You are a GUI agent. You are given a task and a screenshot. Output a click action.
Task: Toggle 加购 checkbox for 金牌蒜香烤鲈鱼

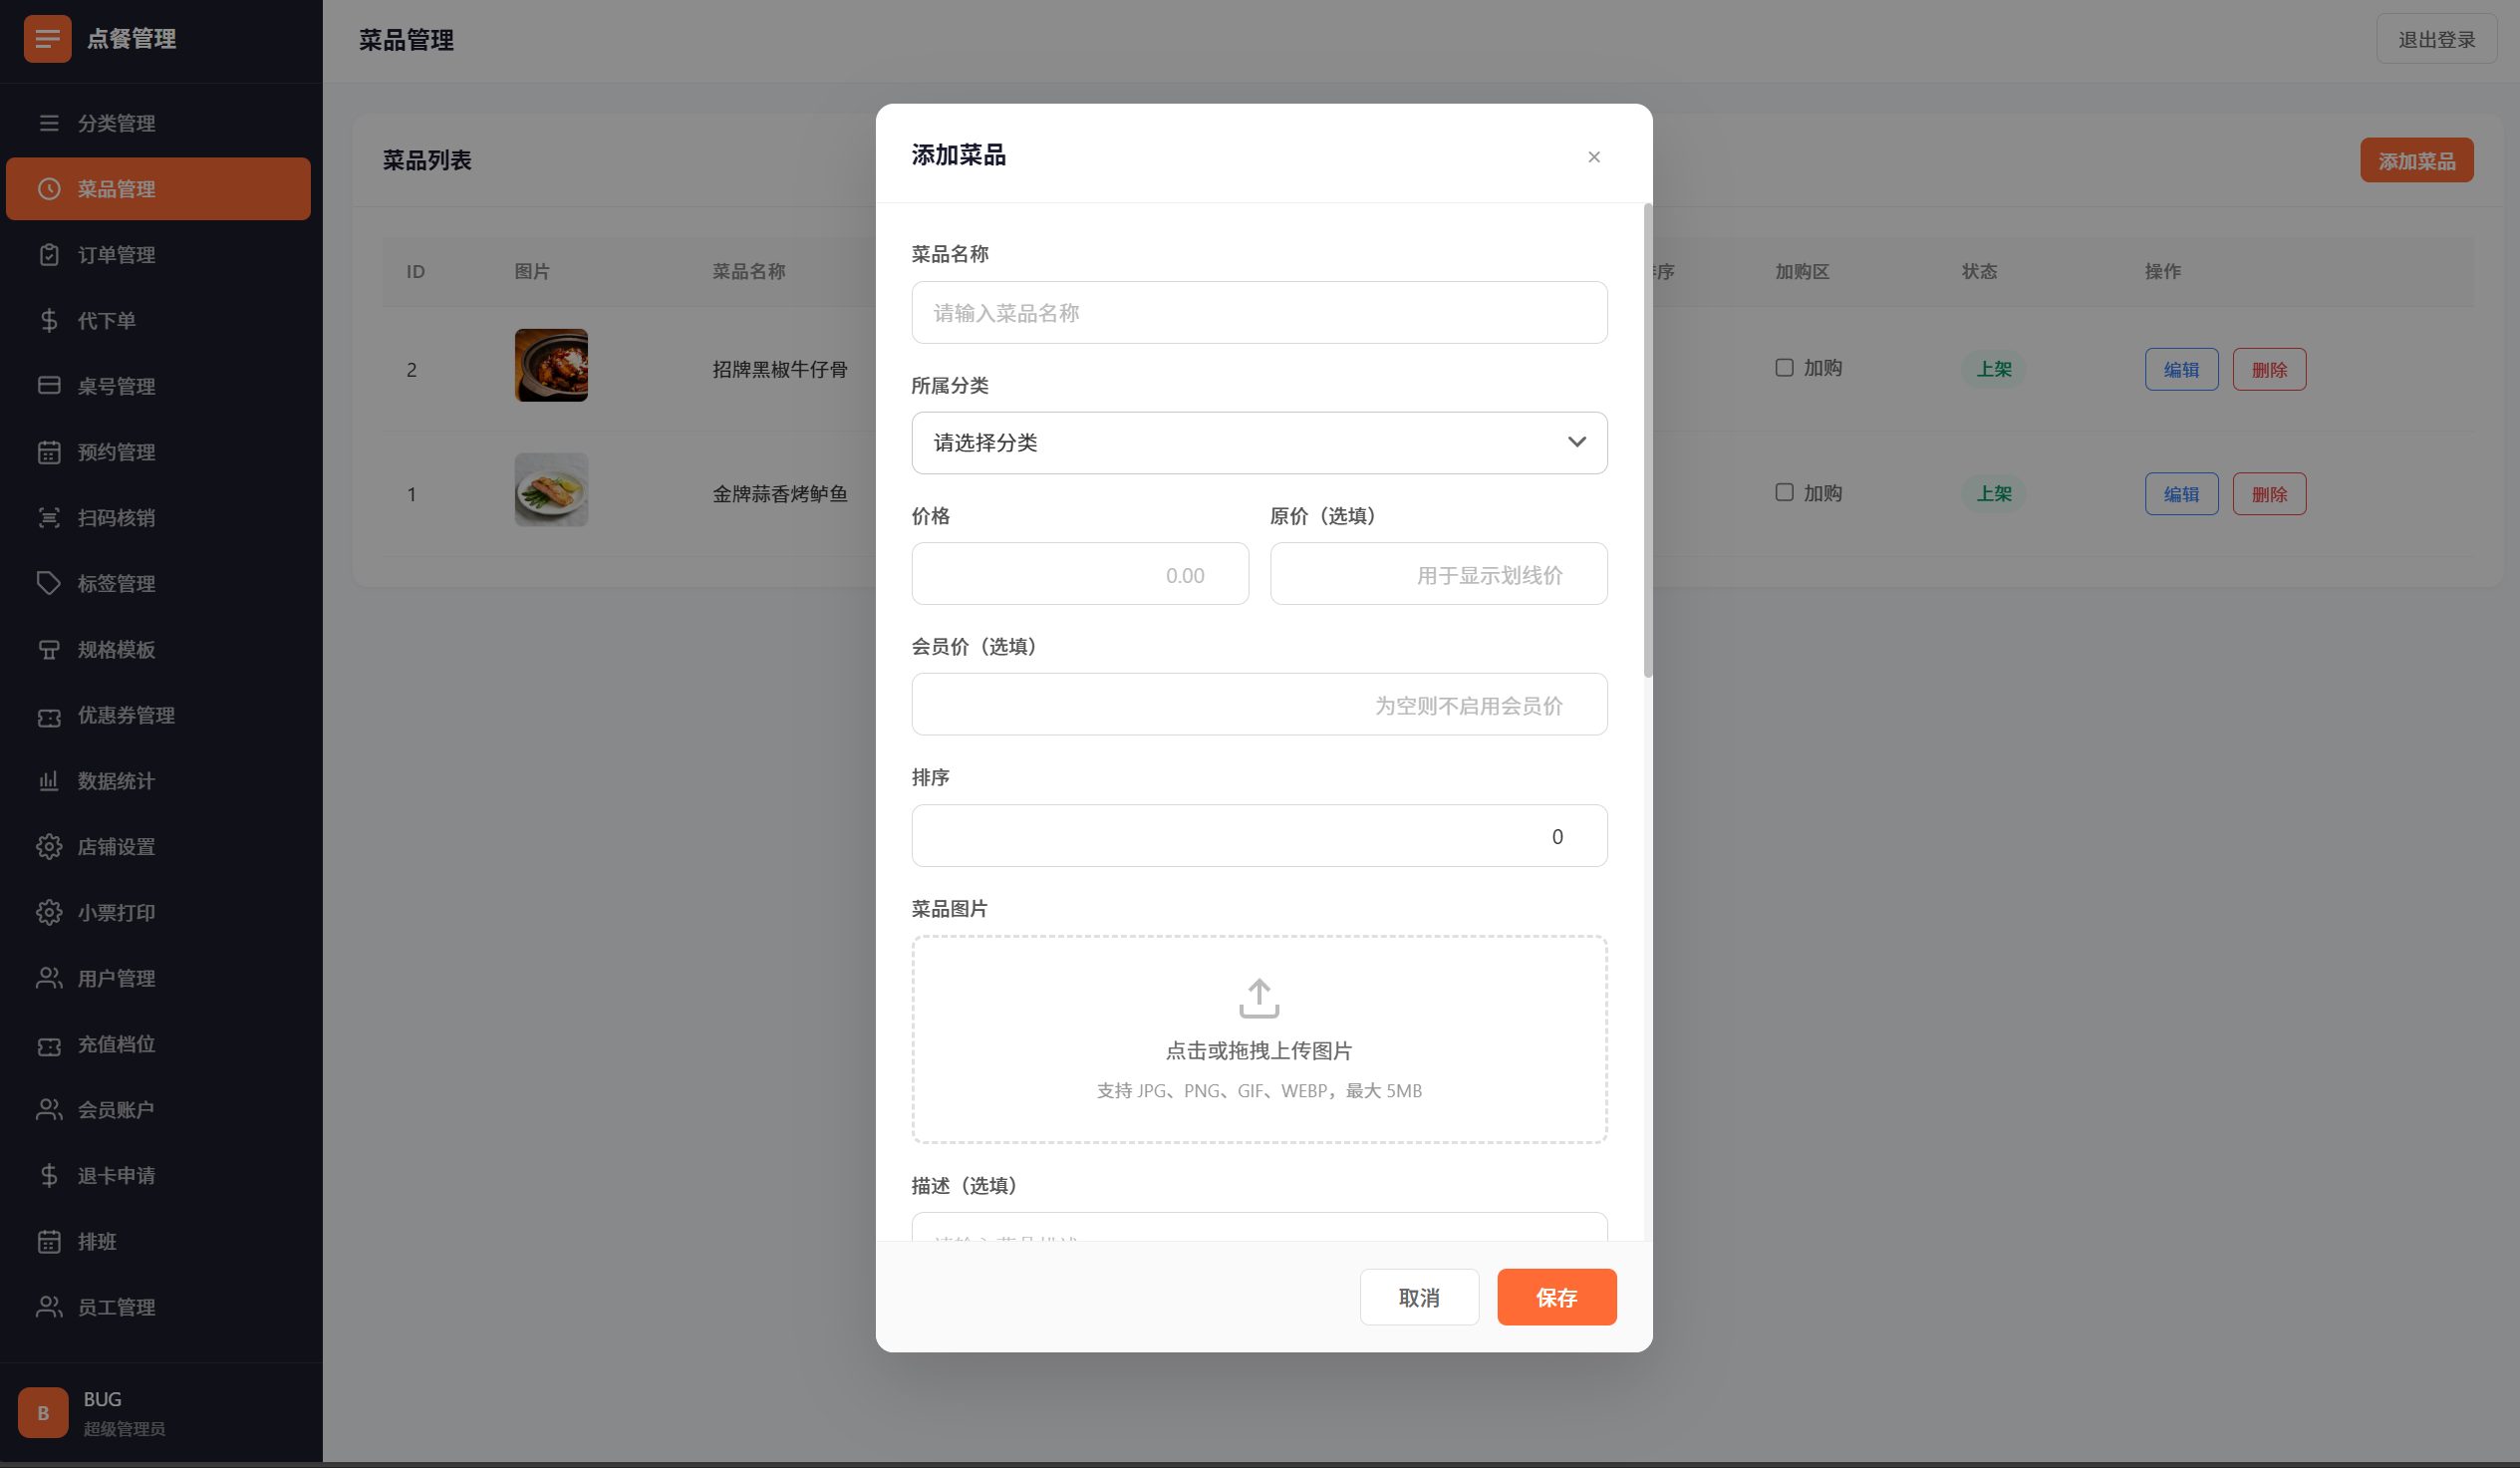[1783, 493]
